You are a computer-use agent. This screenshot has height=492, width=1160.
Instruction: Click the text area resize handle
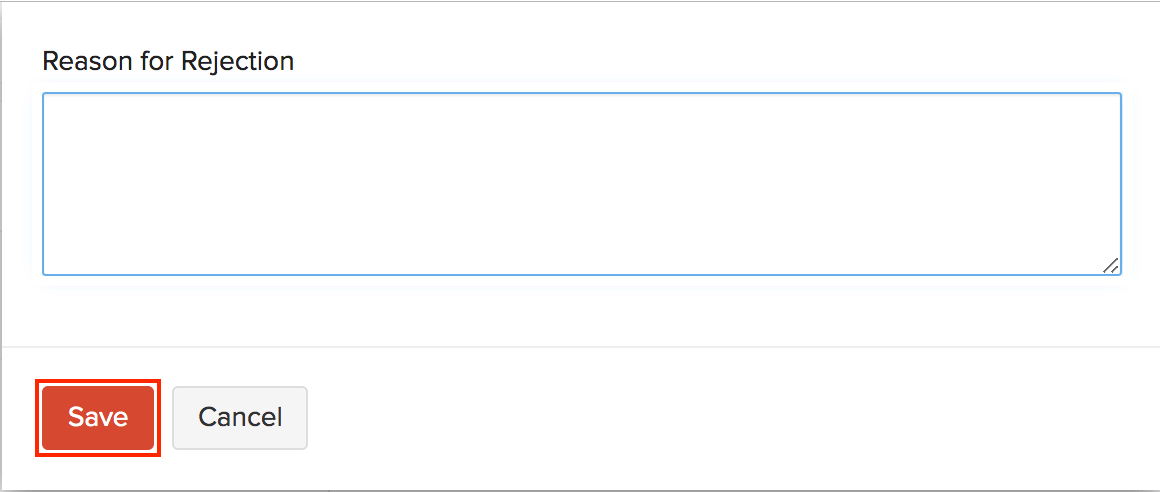1110,265
